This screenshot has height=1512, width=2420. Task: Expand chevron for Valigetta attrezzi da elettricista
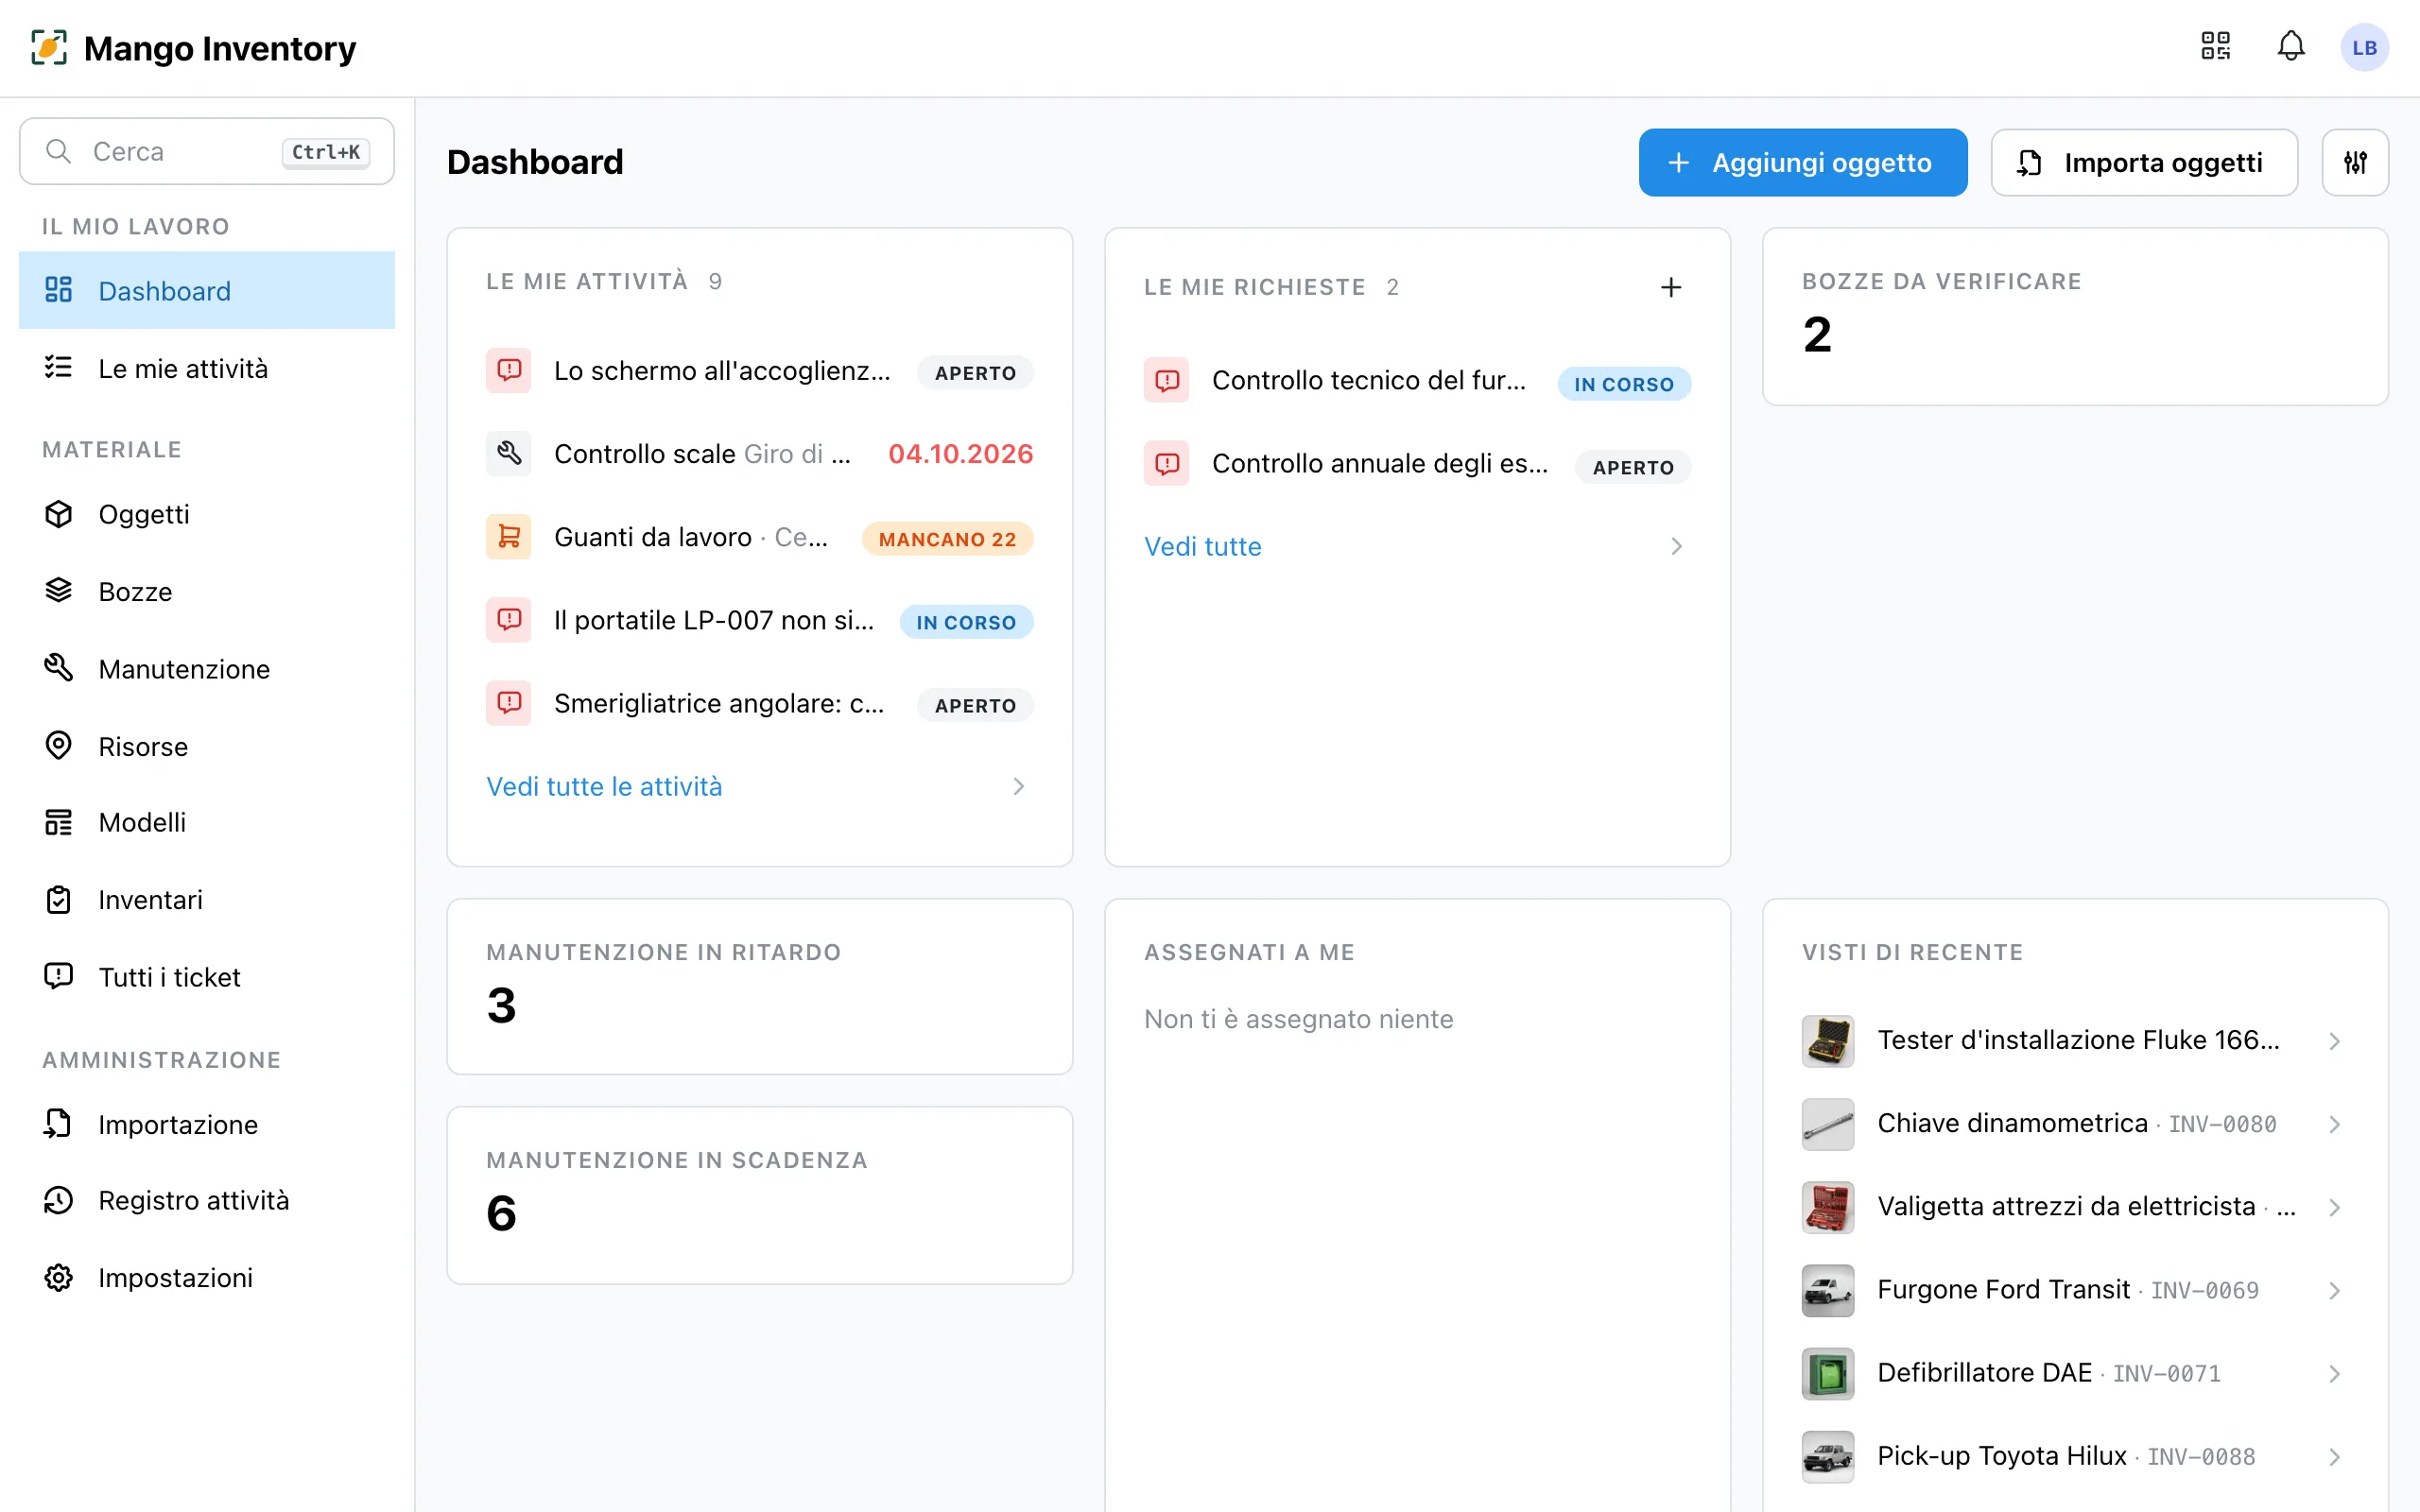(2334, 1207)
